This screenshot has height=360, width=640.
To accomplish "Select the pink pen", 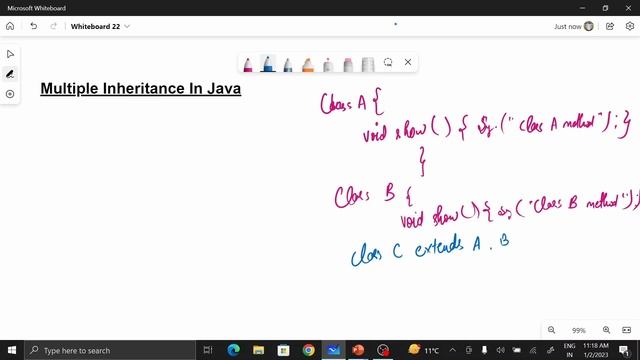I will click(248, 64).
